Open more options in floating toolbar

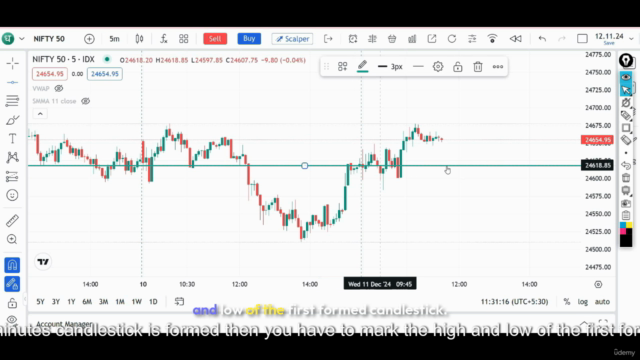[498, 67]
